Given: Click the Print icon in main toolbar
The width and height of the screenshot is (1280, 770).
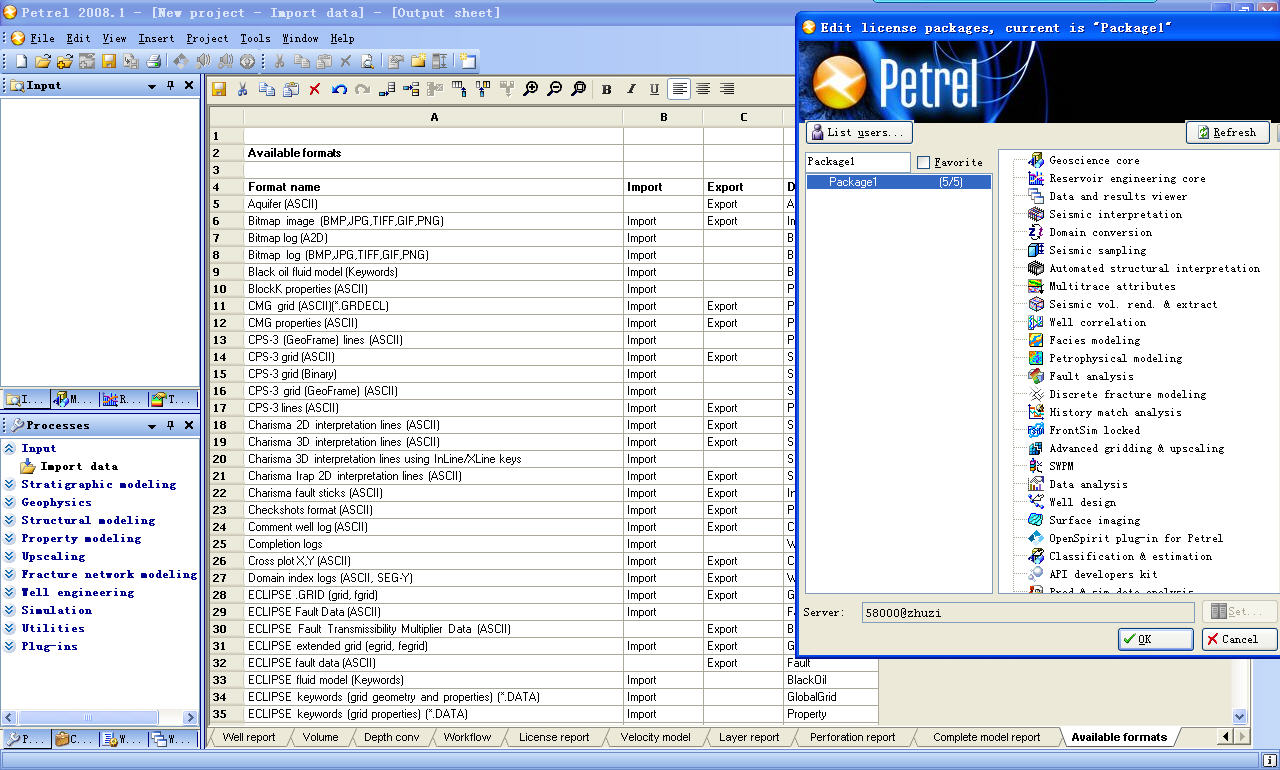Looking at the screenshot, I should [x=154, y=61].
